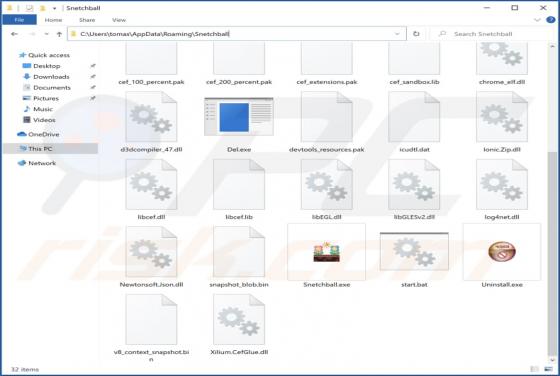This screenshot has width=560, height=376.
Task: Open the View ribbon tab
Action: [x=119, y=20]
